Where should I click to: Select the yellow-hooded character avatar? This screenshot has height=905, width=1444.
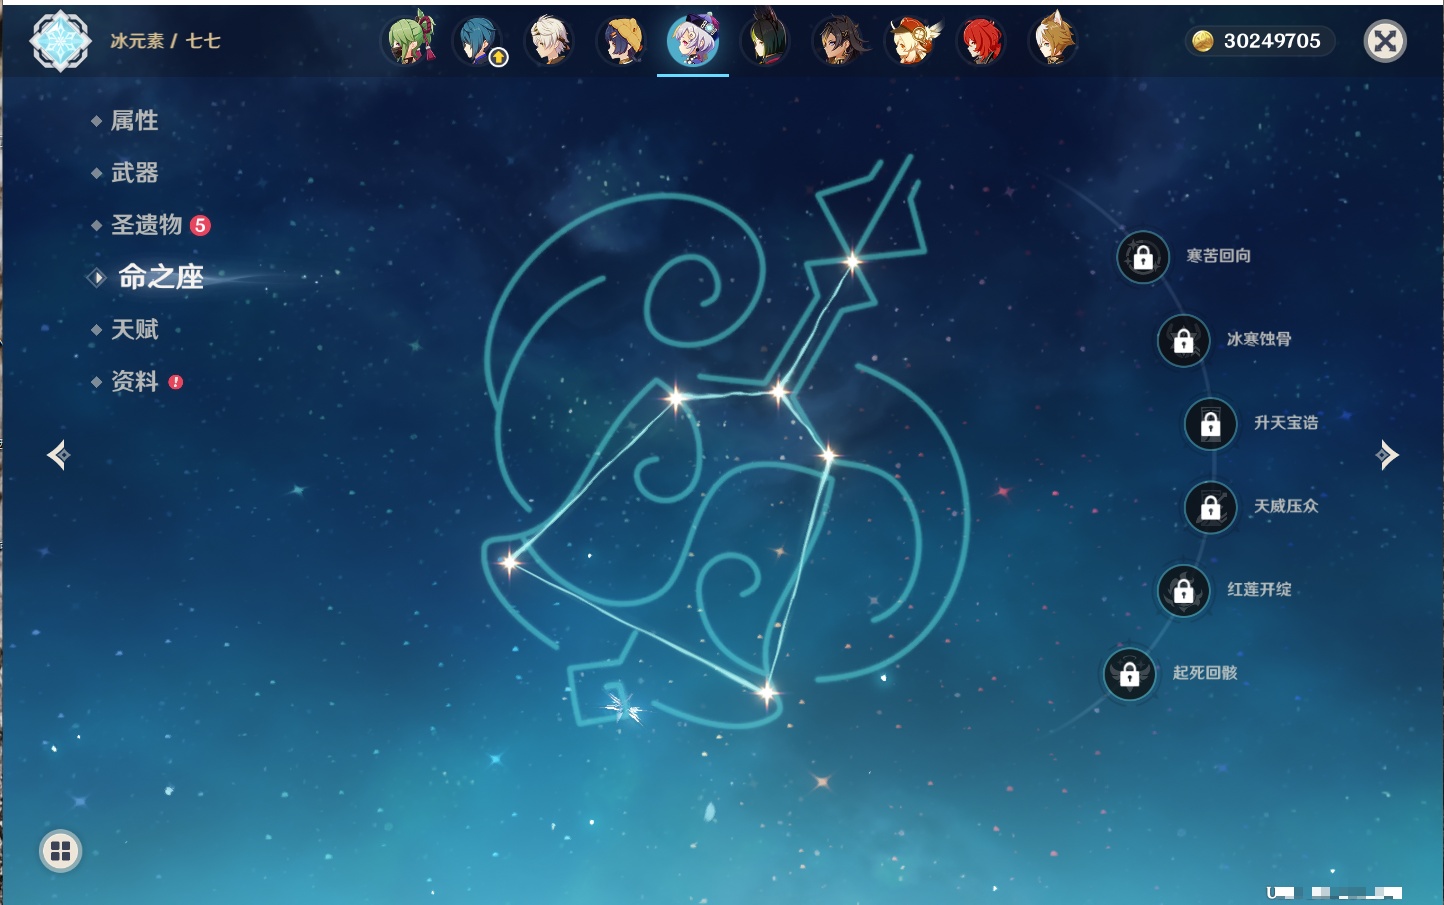[x=622, y=40]
